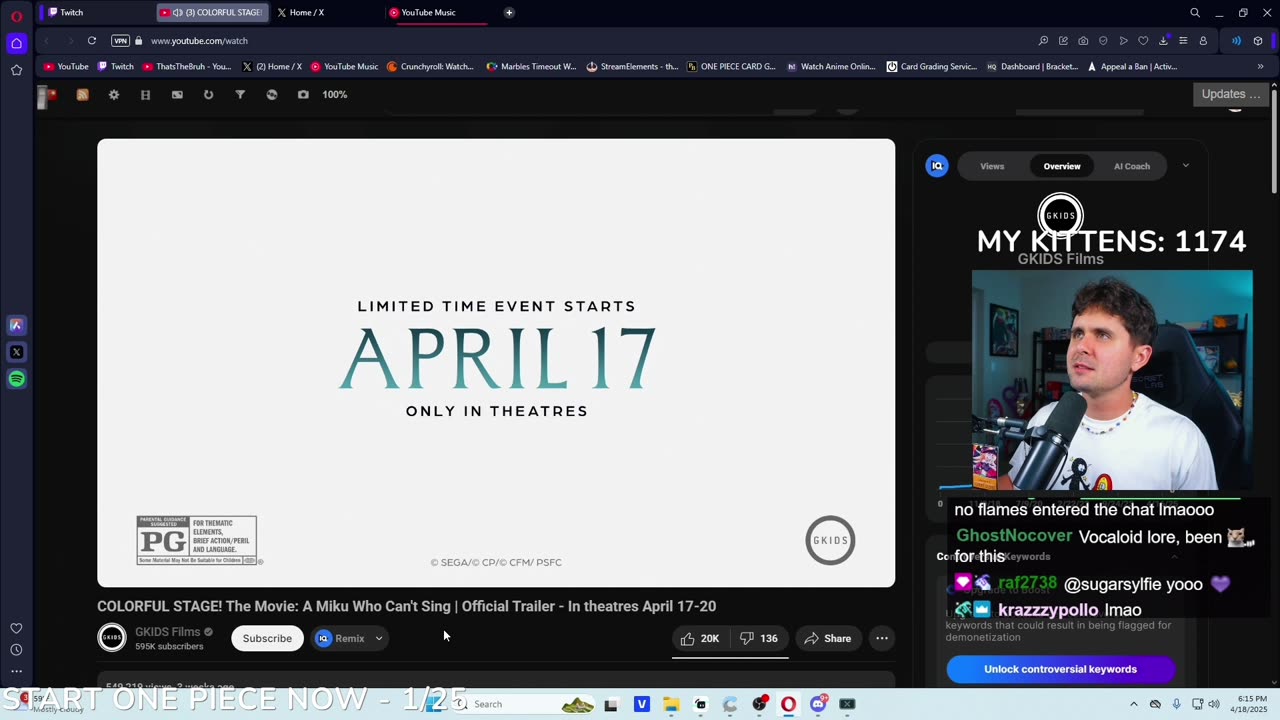The height and width of the screenshot is (720, 1280).
Task: Open the Marbles Timeout bookmark
Action: coord(531,67)
